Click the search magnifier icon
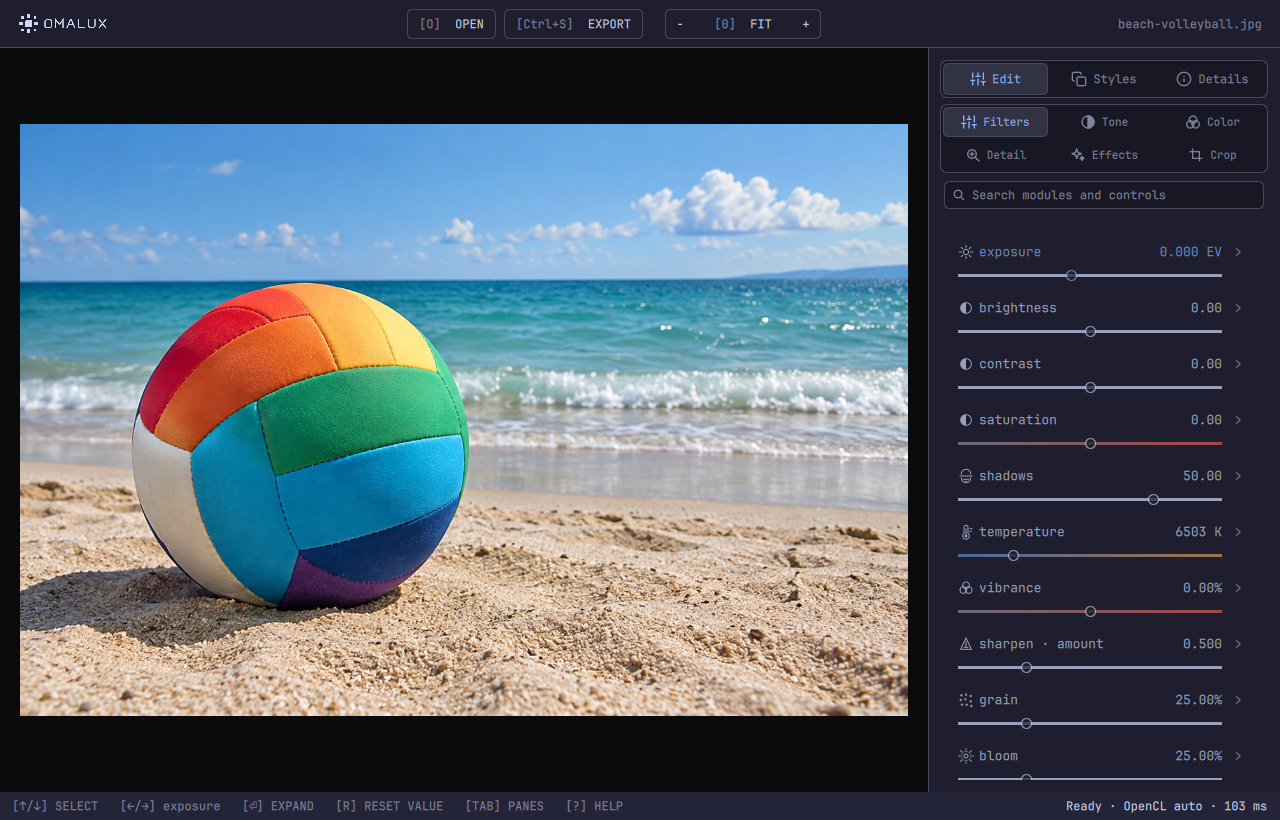This screenshot has width=1280, height=820. [959, 195]
